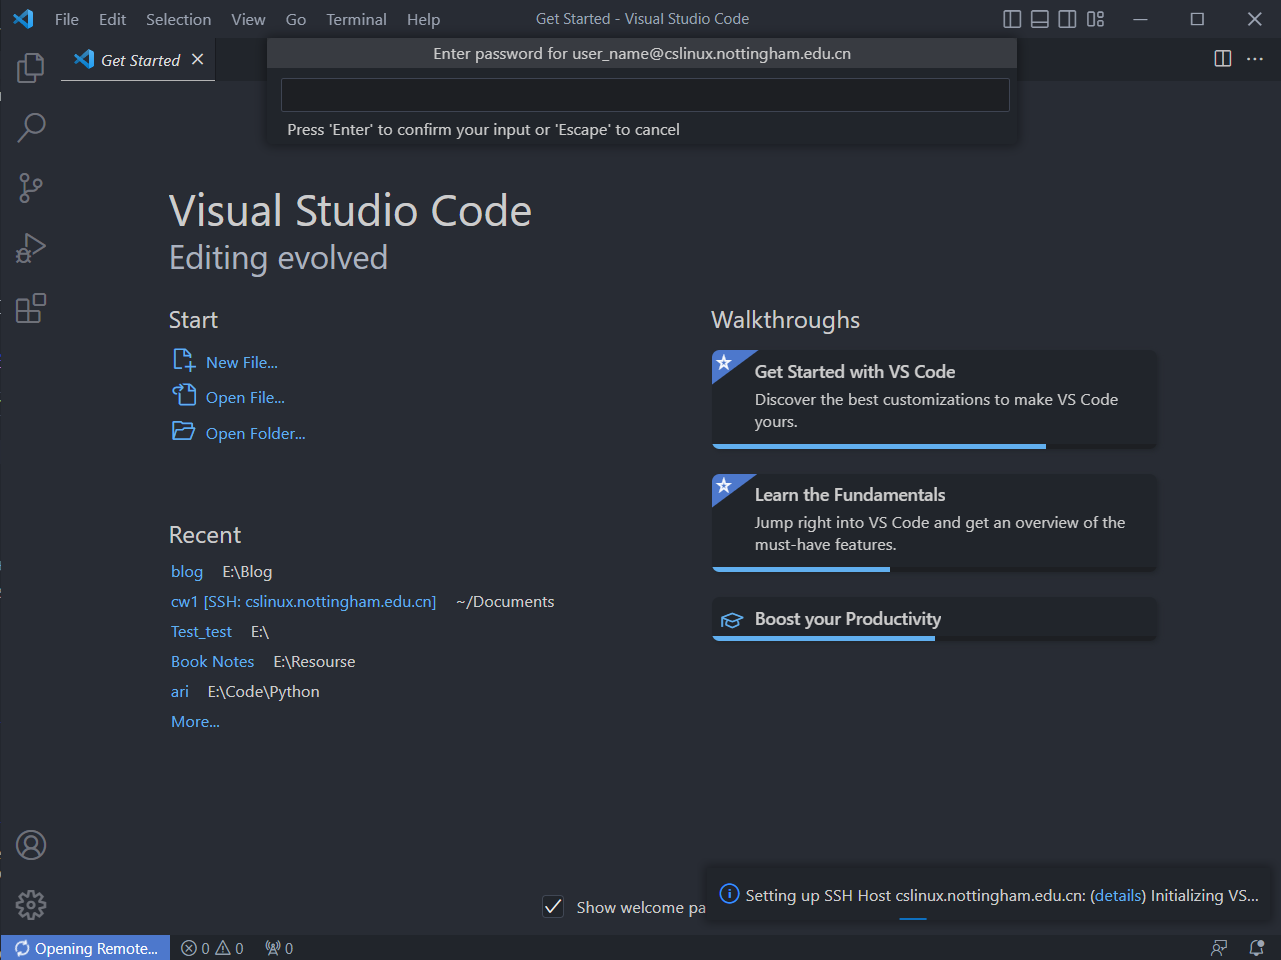This screenshot has height=960, width=1281.
Task: Toggle secondary side bar layout icon
Action: click(x=1068, y=19)
